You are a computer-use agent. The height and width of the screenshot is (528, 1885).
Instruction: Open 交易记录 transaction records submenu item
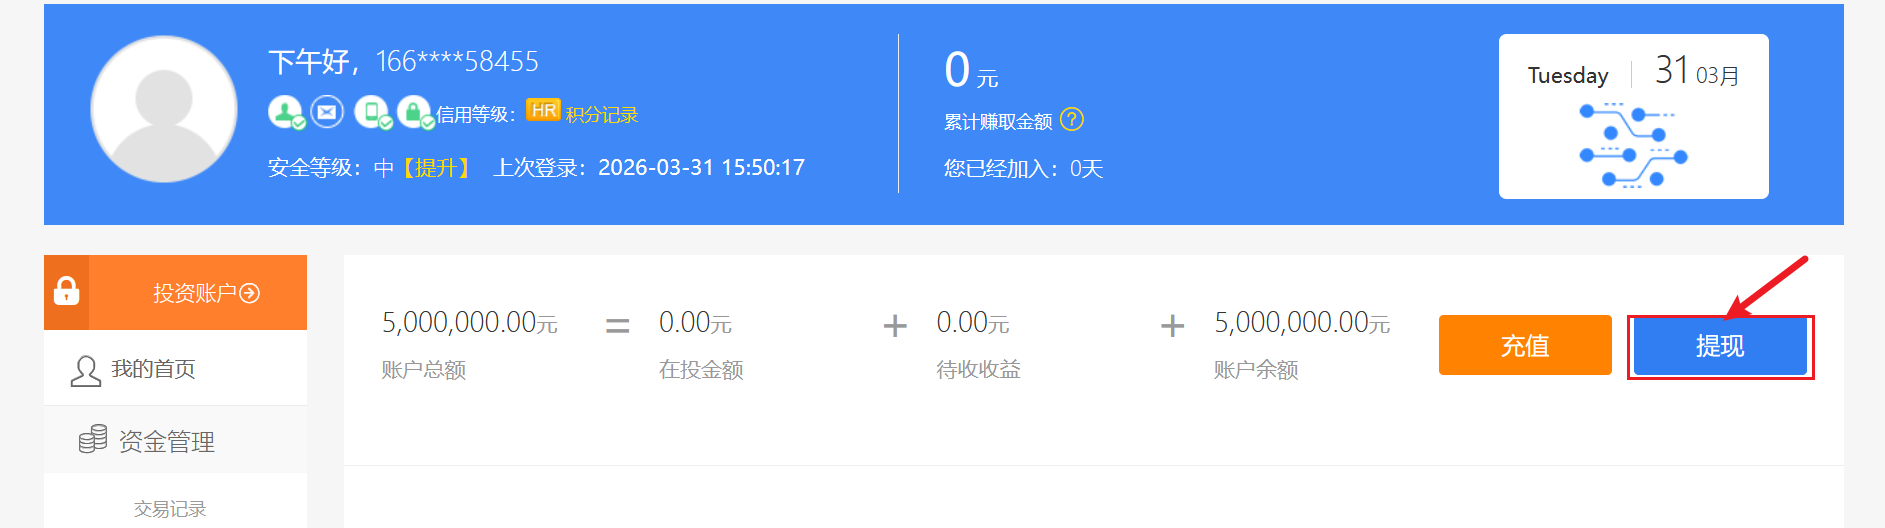(170, 509)
